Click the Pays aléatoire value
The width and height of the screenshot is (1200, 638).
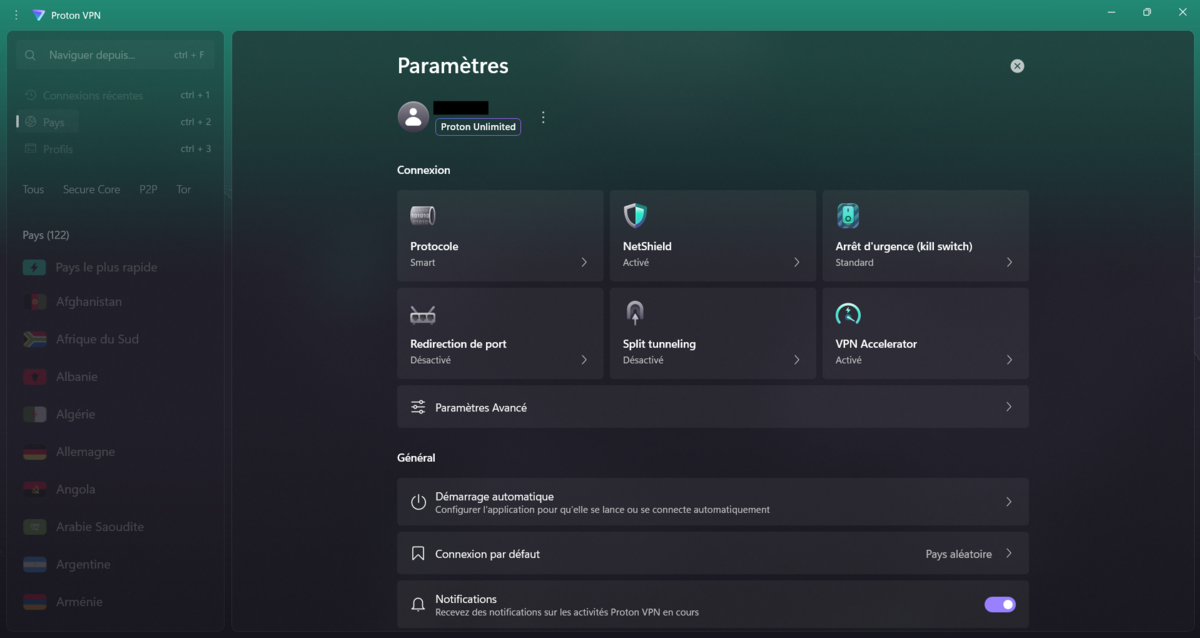tap(959, 554)
